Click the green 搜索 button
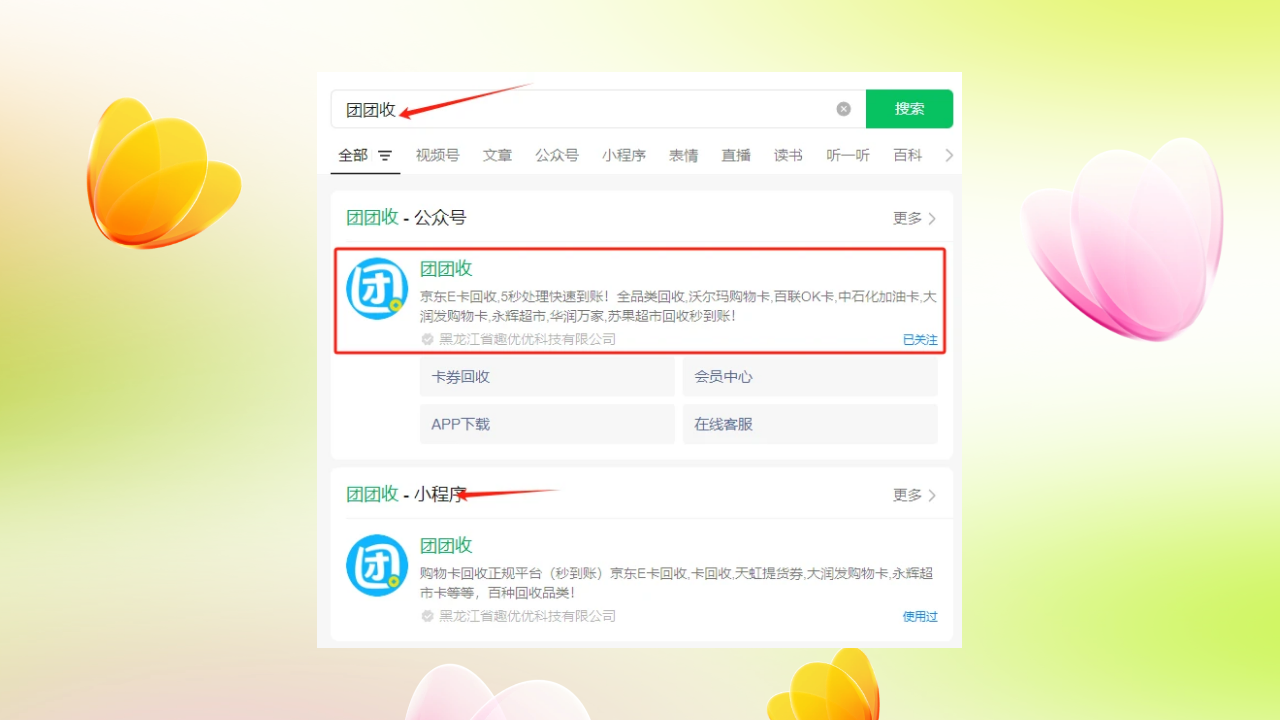Screen dimensions: 1280x720 pos(909,109)
